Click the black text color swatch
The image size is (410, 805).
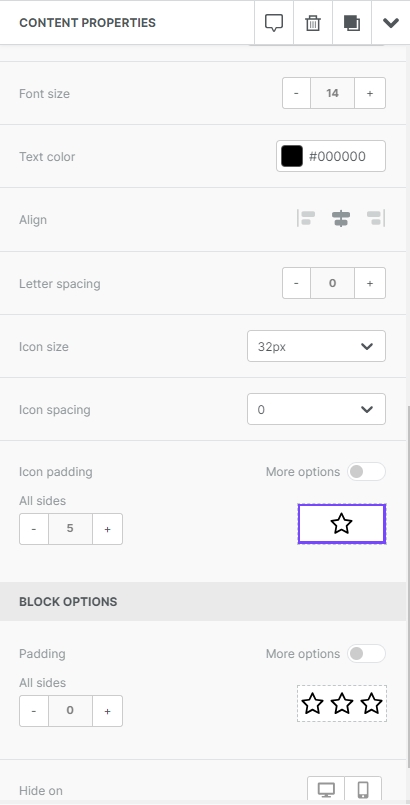coord(292,156)
